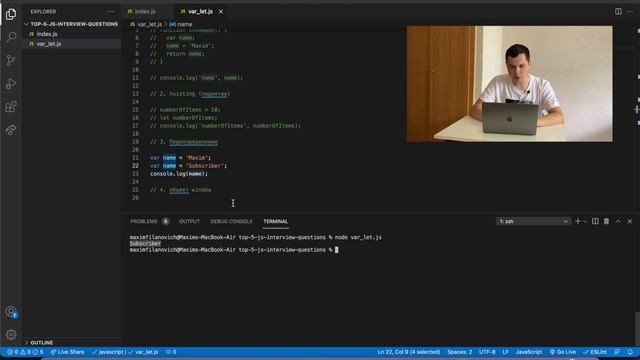Image resolution: width=640 pixels, height=360 pixels.
Task: Open the Run and Debug view
Action: click(x=11, y=84)
